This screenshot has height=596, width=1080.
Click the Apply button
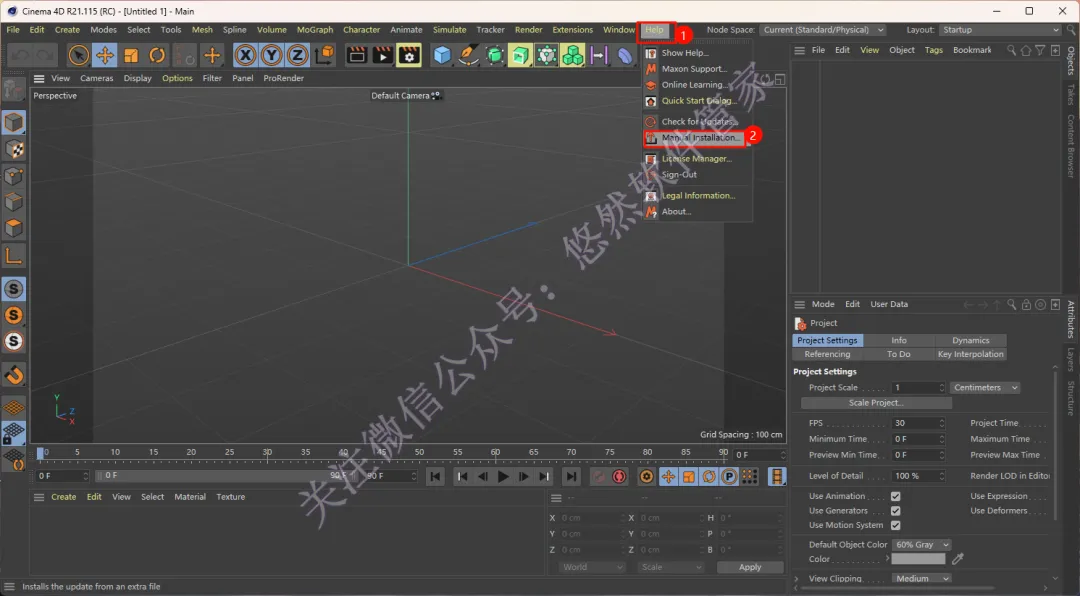click(750, 567)
